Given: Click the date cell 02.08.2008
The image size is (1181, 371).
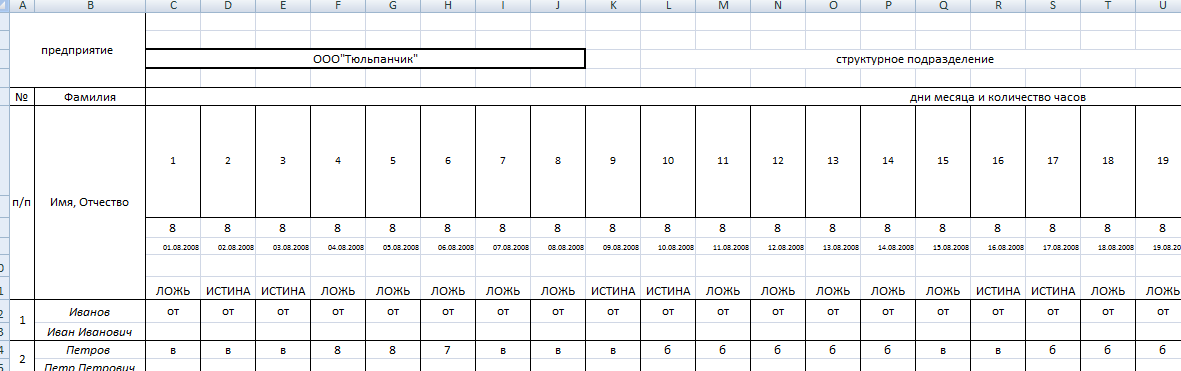Looking at the screenshot, I should click(x=227, y=247).
